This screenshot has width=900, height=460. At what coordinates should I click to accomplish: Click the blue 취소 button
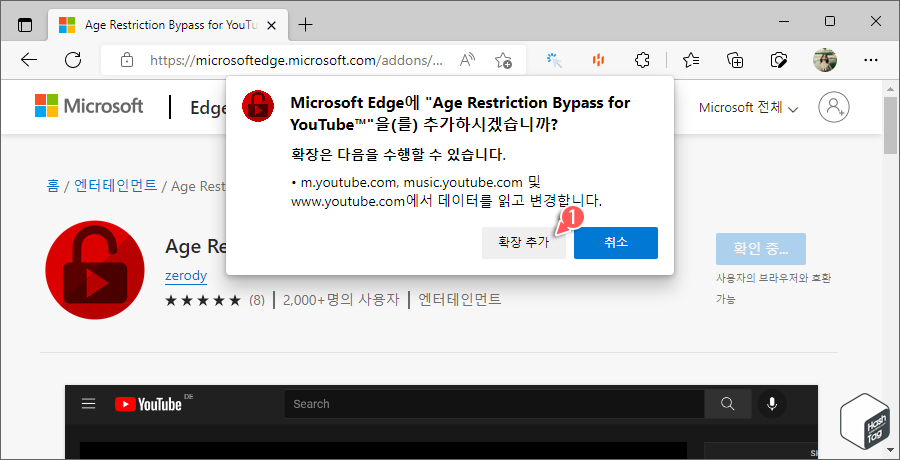click(616, 243)
